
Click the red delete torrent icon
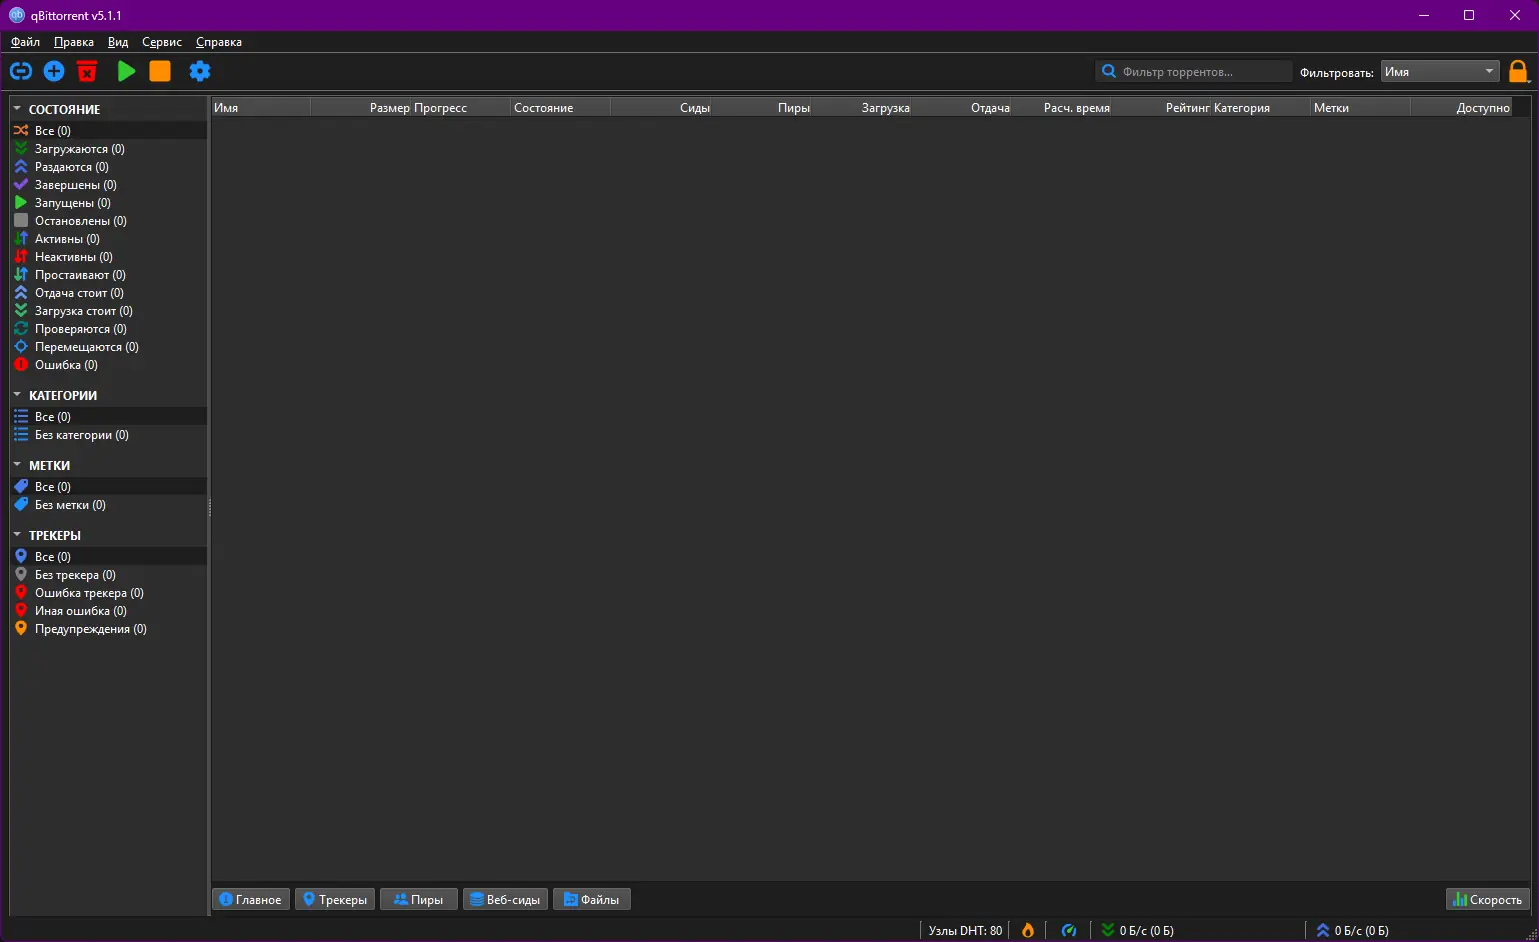(87, 71)
